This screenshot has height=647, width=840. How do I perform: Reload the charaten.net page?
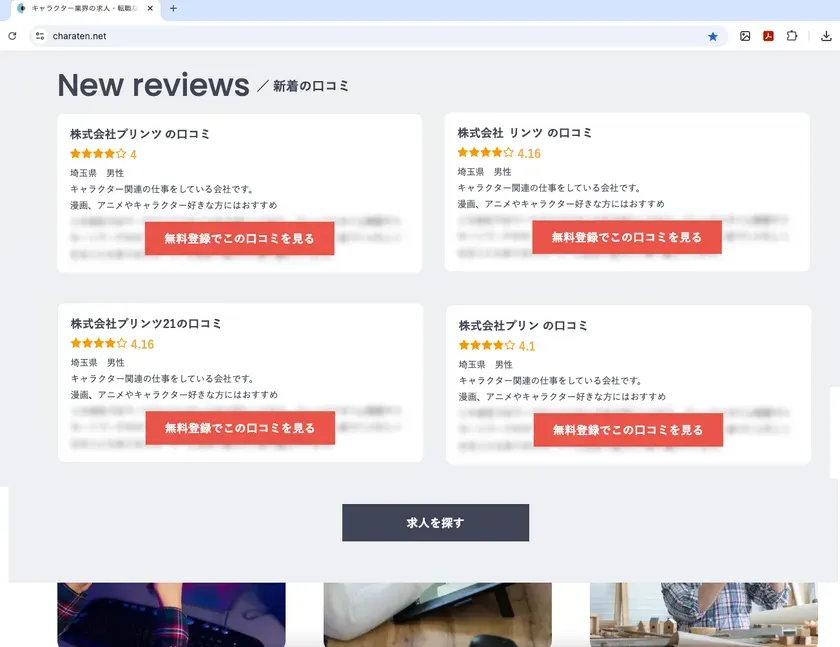12,35
